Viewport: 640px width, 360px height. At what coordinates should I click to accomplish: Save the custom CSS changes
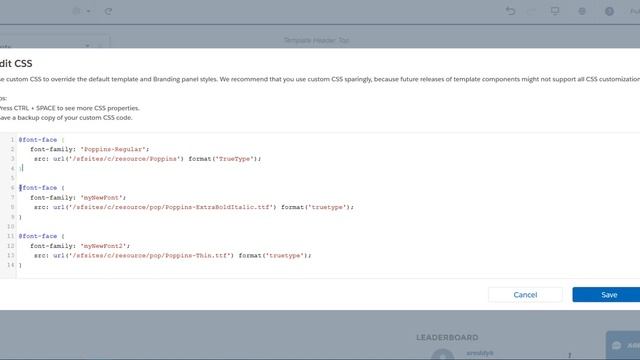[x=607, y=295]
